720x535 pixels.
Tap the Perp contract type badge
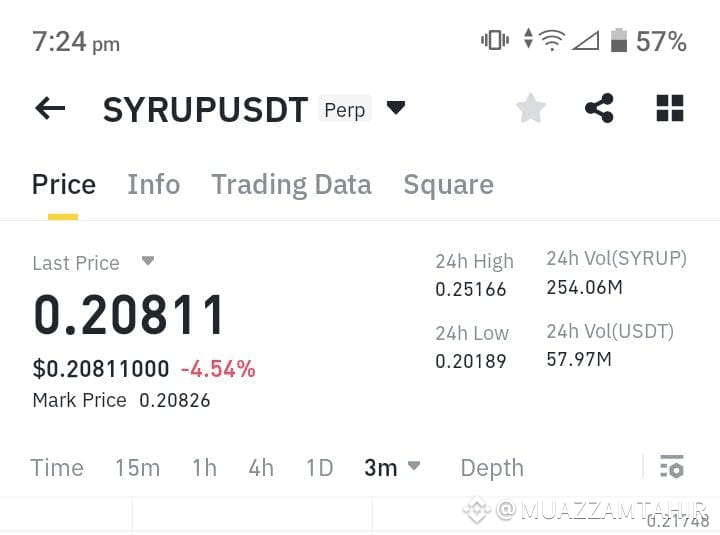coord(345,109)
